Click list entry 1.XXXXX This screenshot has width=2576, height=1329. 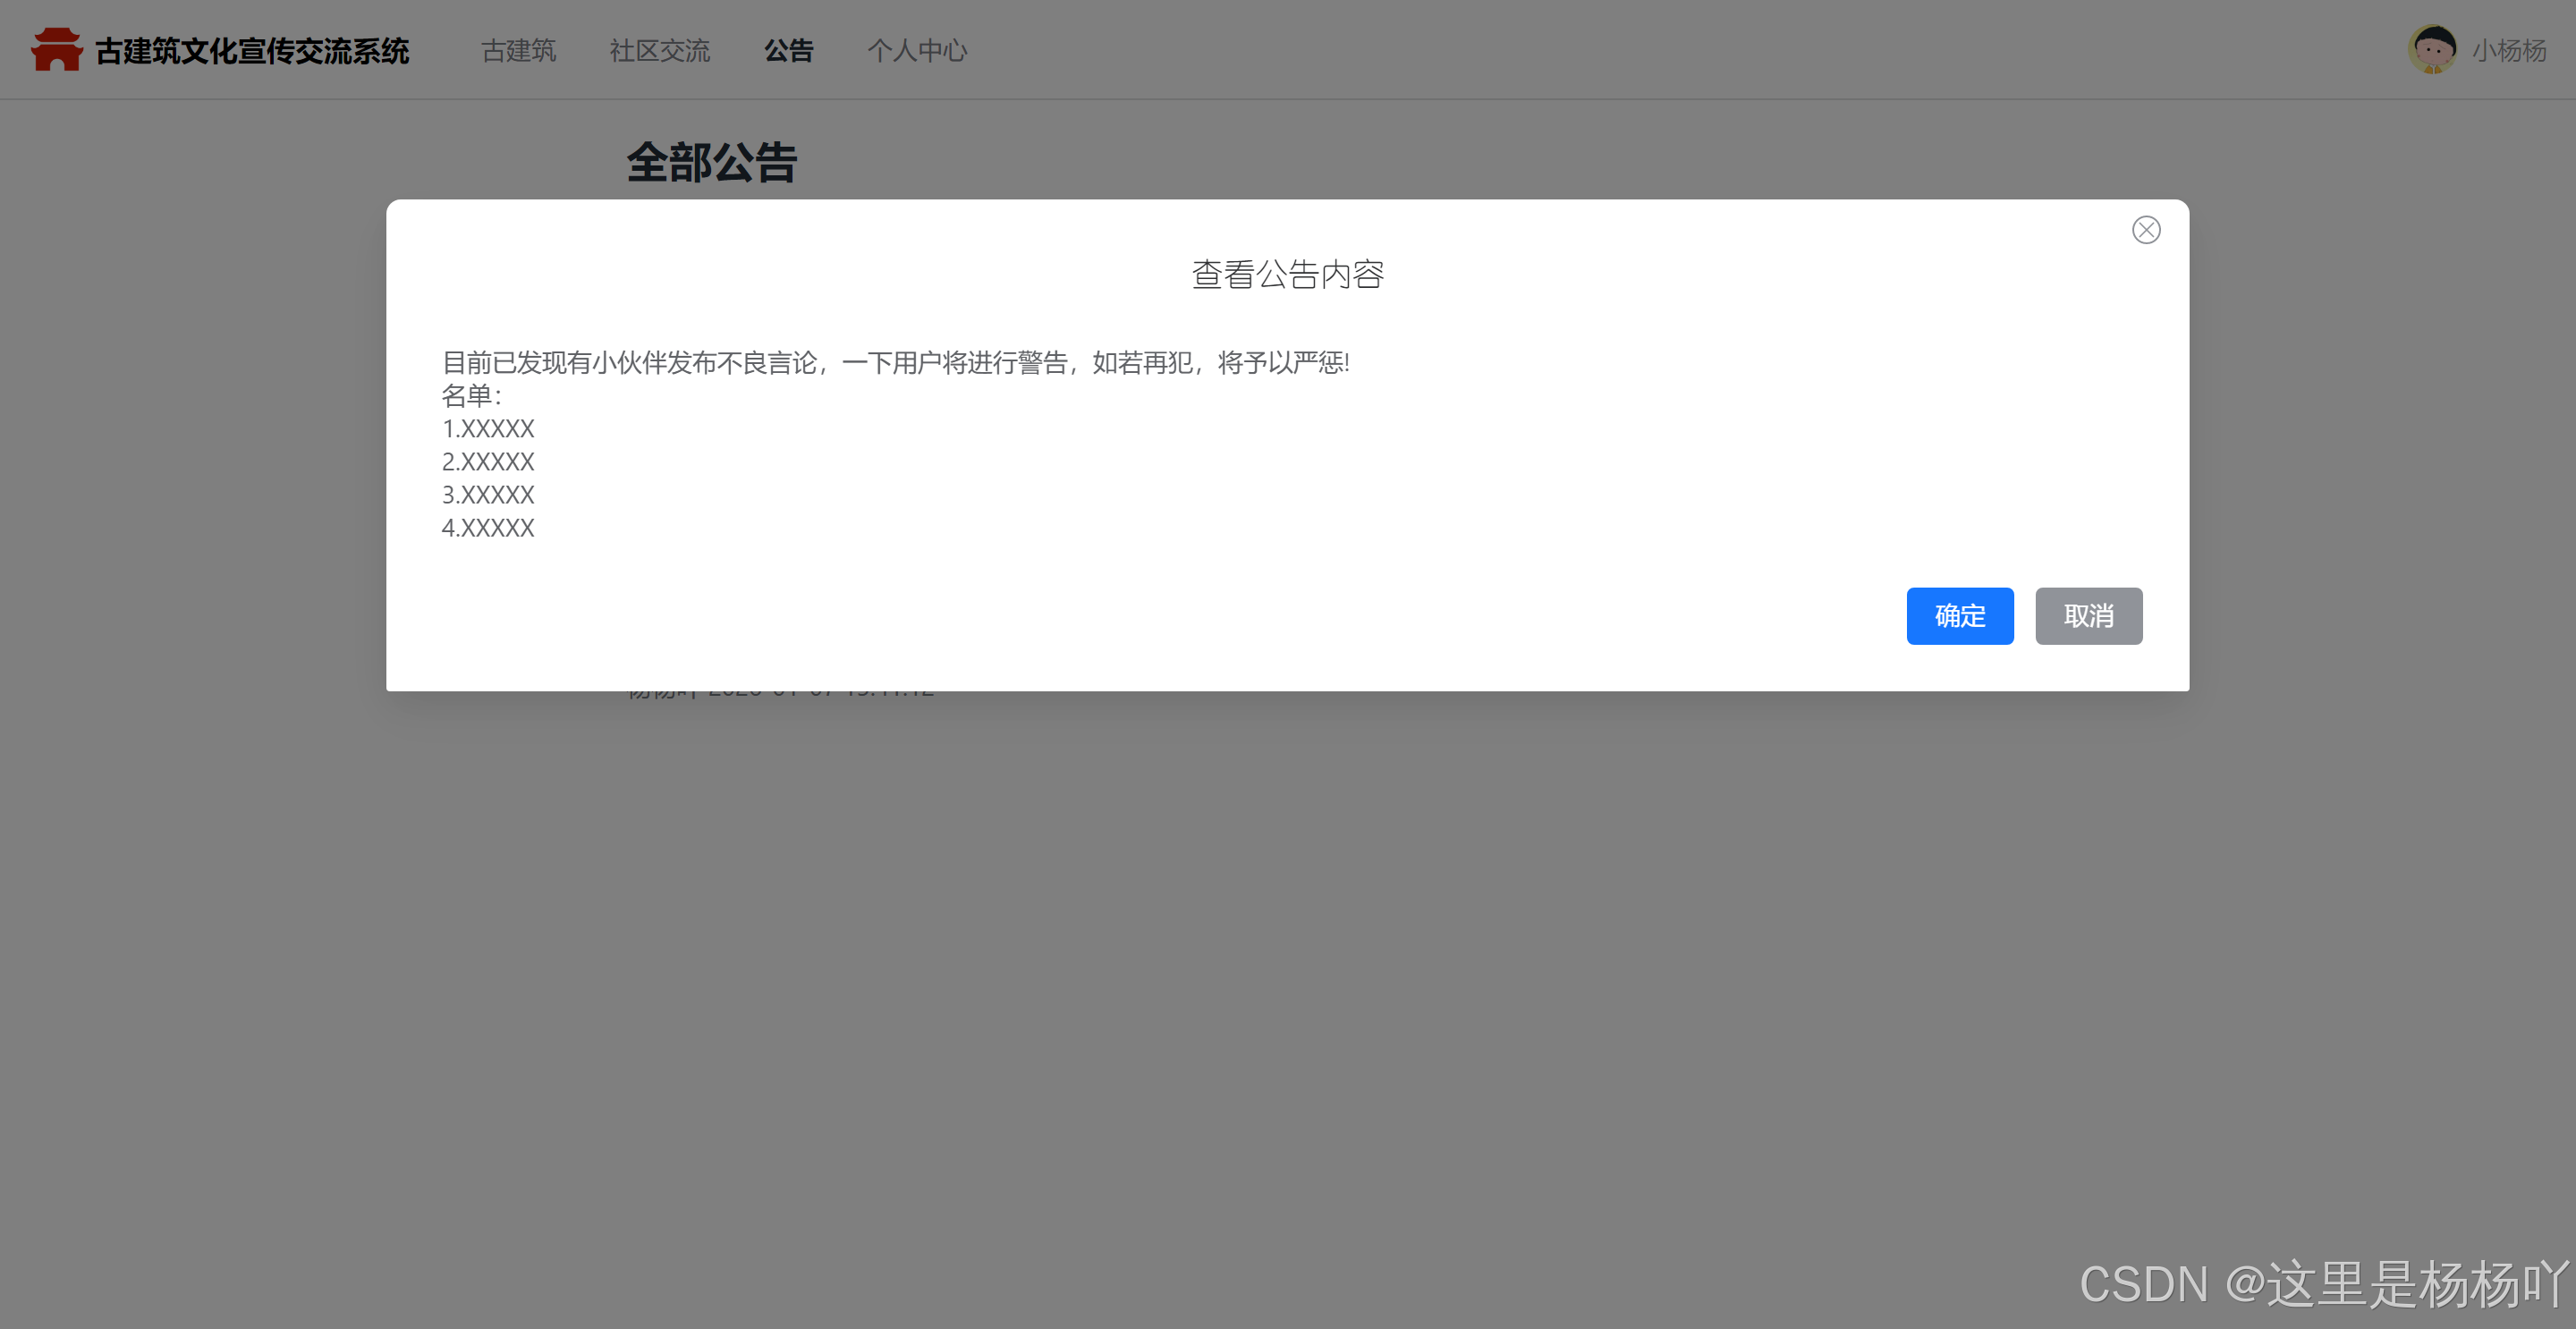click(488, 429)
